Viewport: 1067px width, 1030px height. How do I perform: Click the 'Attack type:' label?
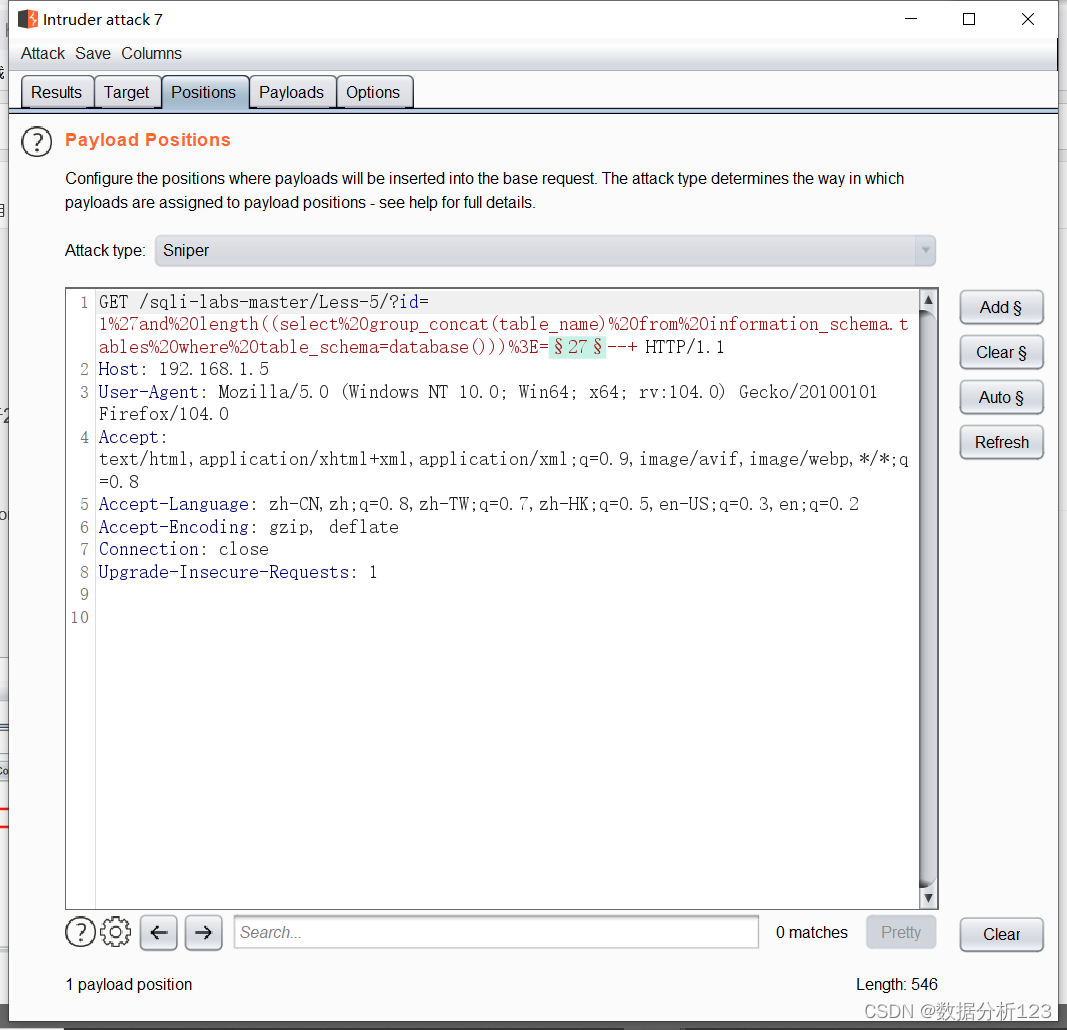pyautogui.click(x=105, y=250)
